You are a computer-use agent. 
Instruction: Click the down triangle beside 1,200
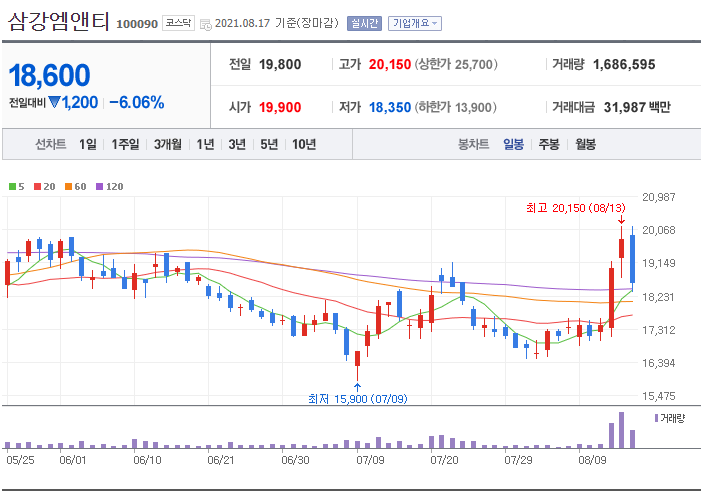[55, 102]
